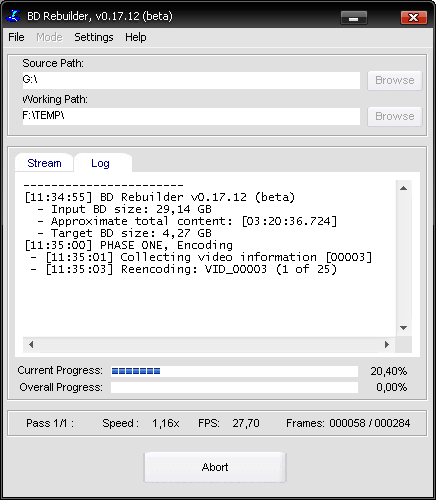Click the greyed-out Mode menu
This screenshot has width=436, height=500.
point(49,37)
